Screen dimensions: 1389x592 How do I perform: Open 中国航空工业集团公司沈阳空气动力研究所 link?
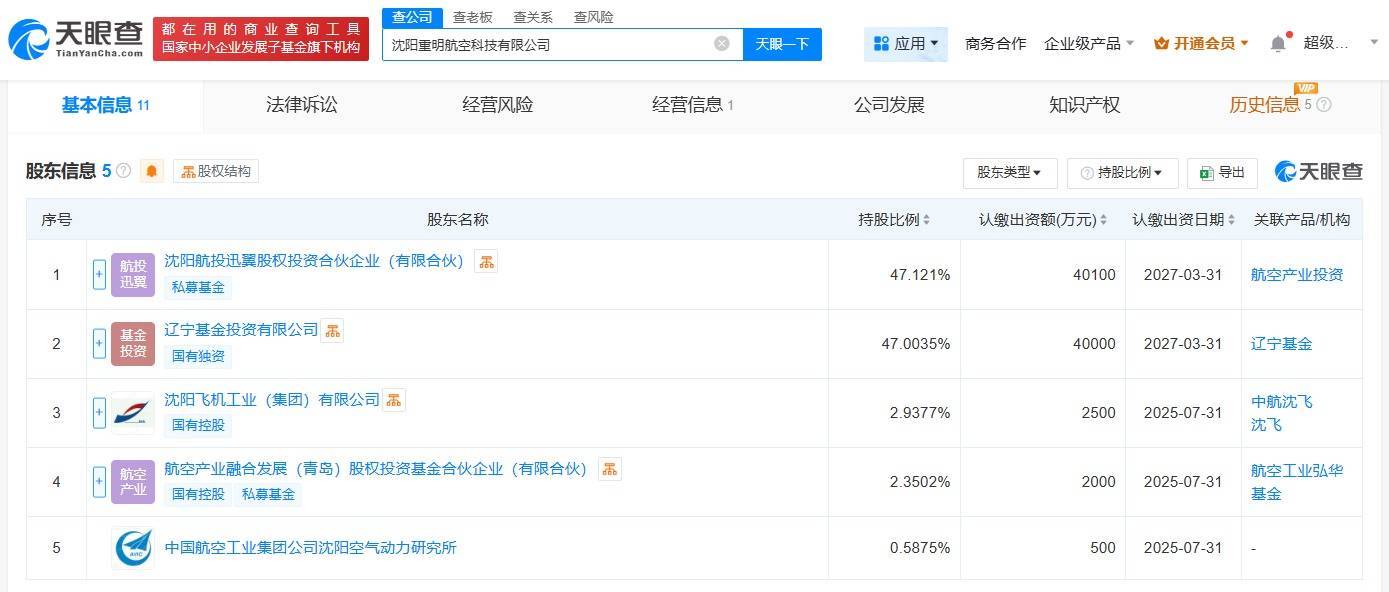tap(310, 548)
